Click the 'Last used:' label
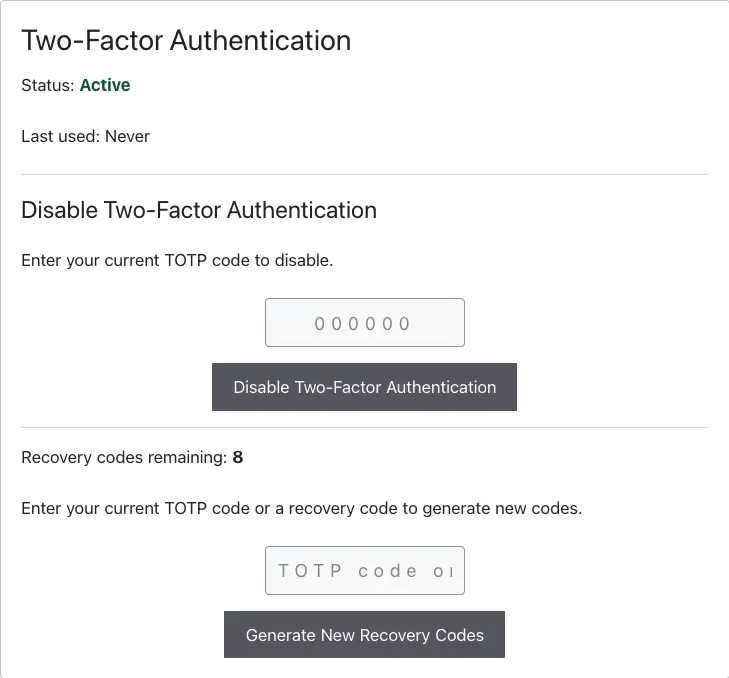The image size is (729, 678). [60, 136]
